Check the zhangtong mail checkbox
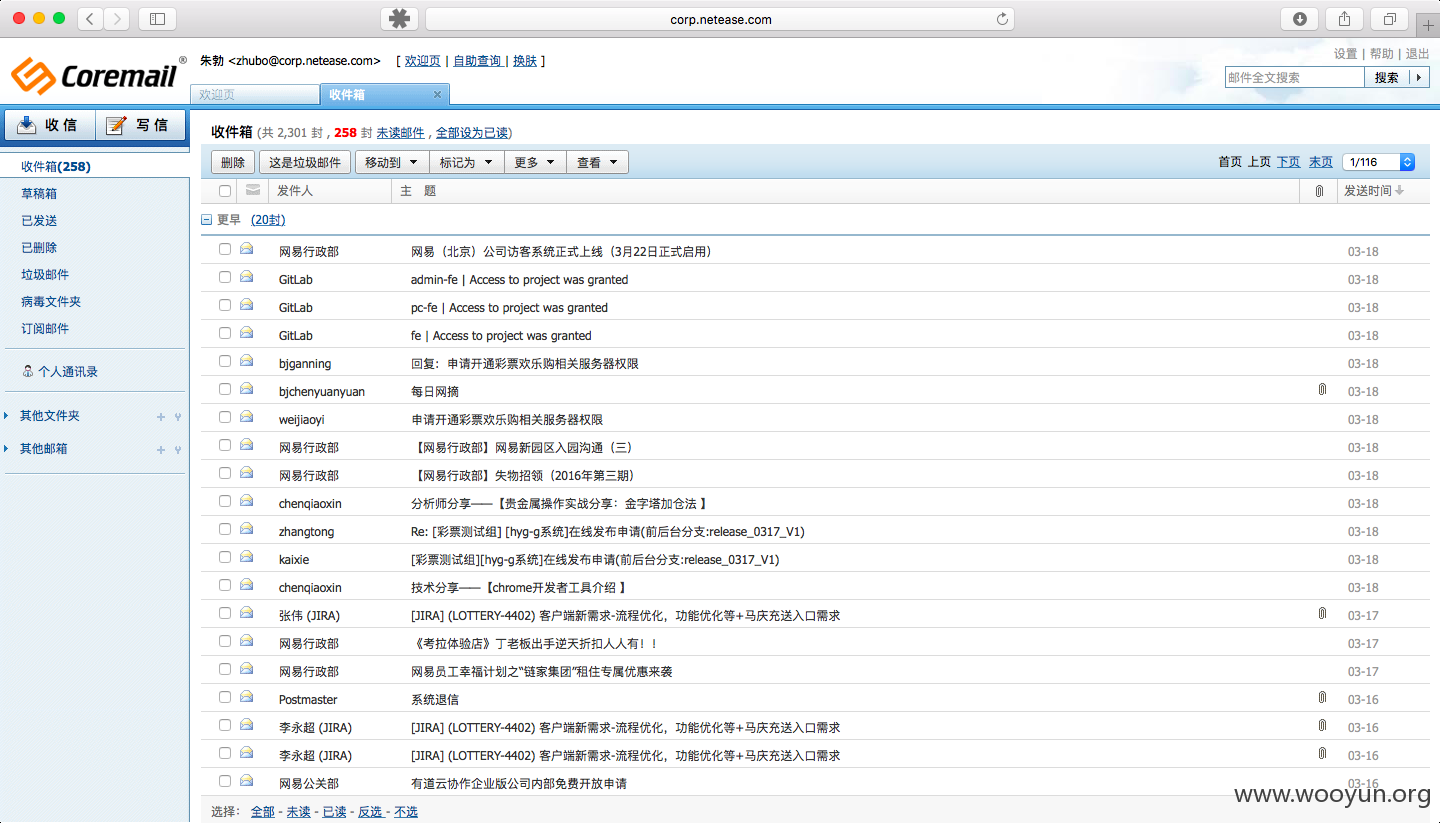Screen dimensions: 1440x823 [225, 529]
